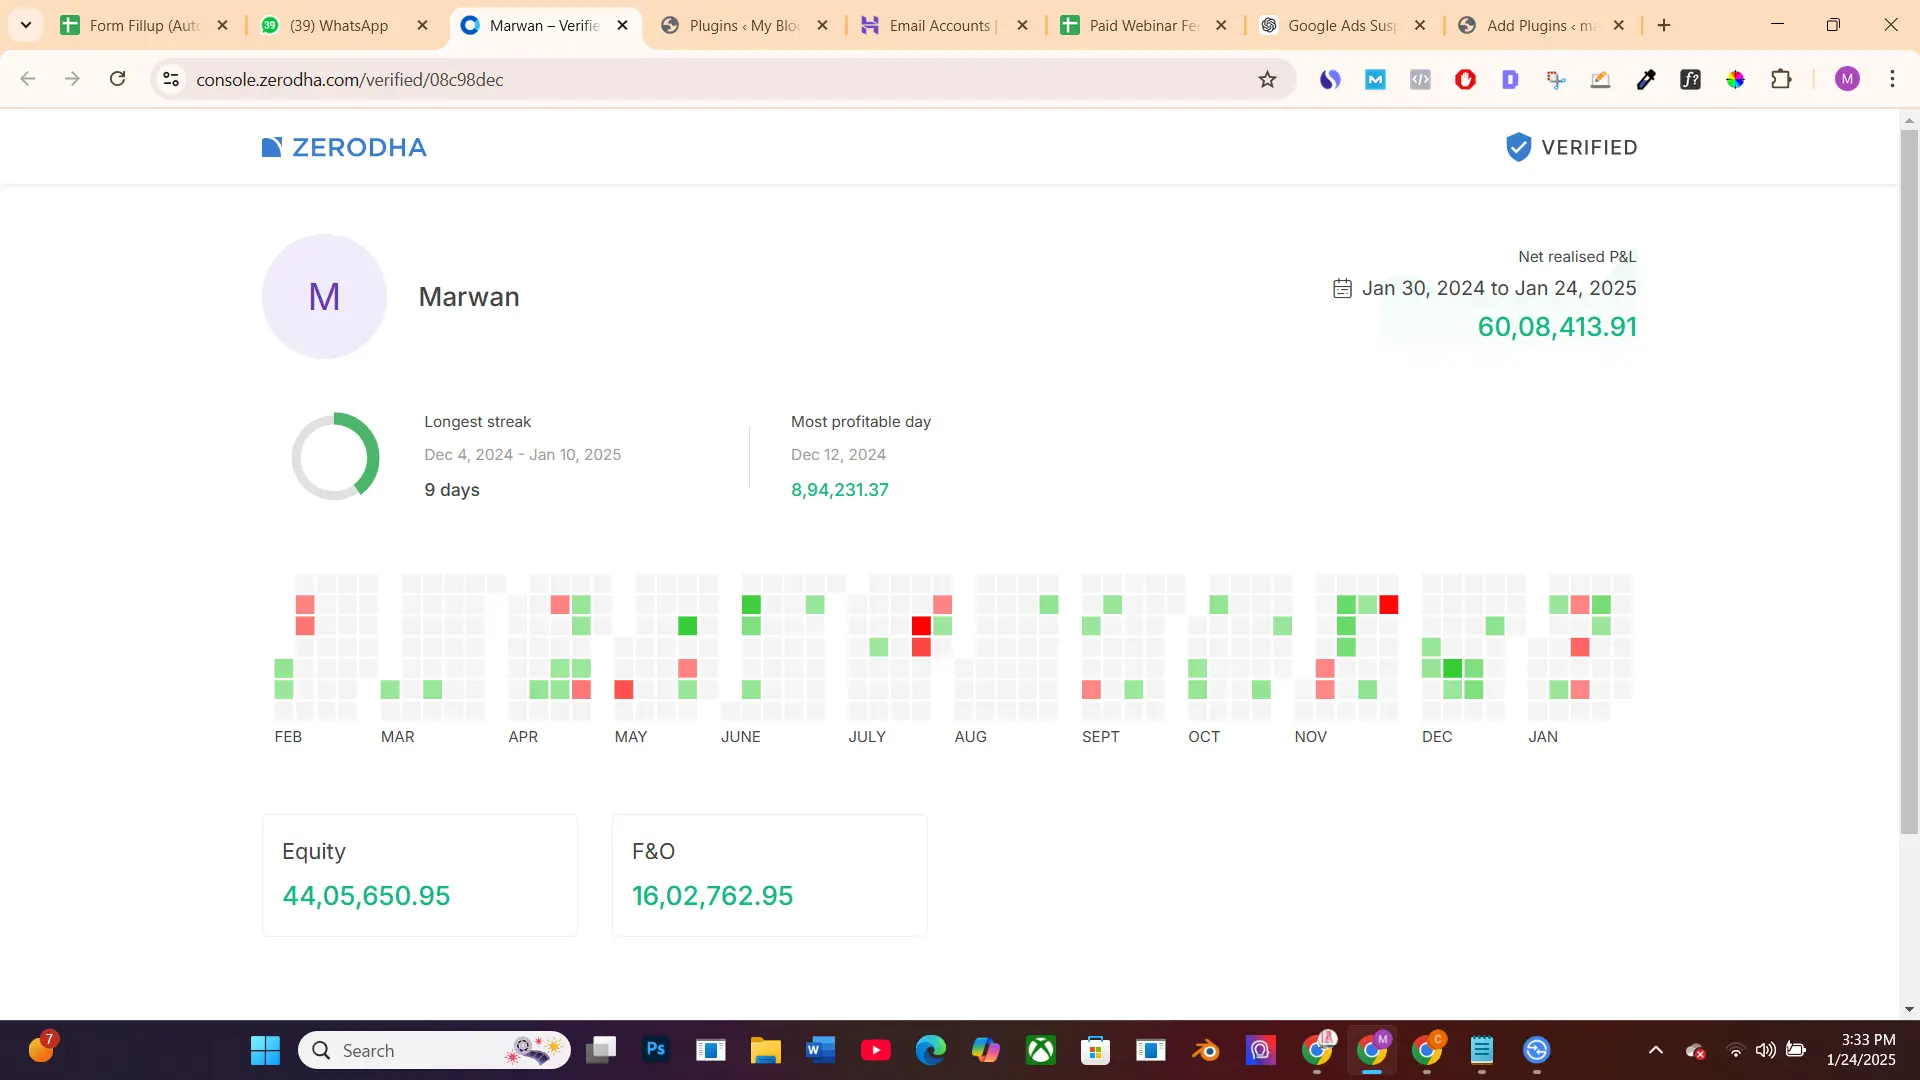Click the view site information icon

[x=171, y=80]
